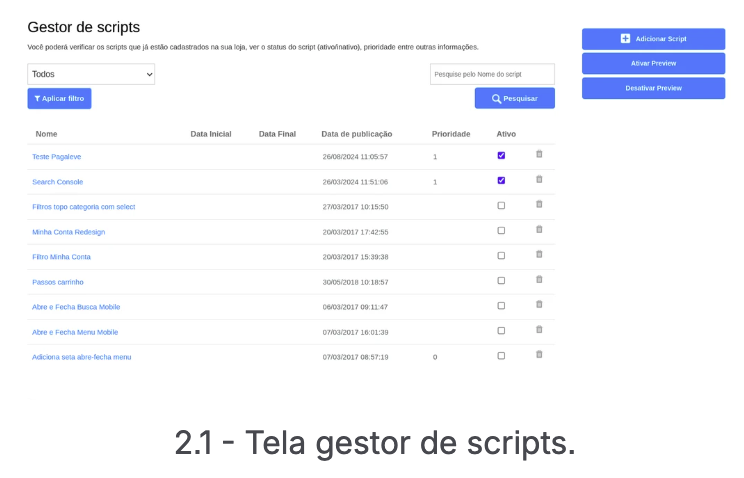Image resolution: width=744 pixels, height=478 pixels.
Task: Click the Aplicar filtro button
Action: (x=59, y=98)
